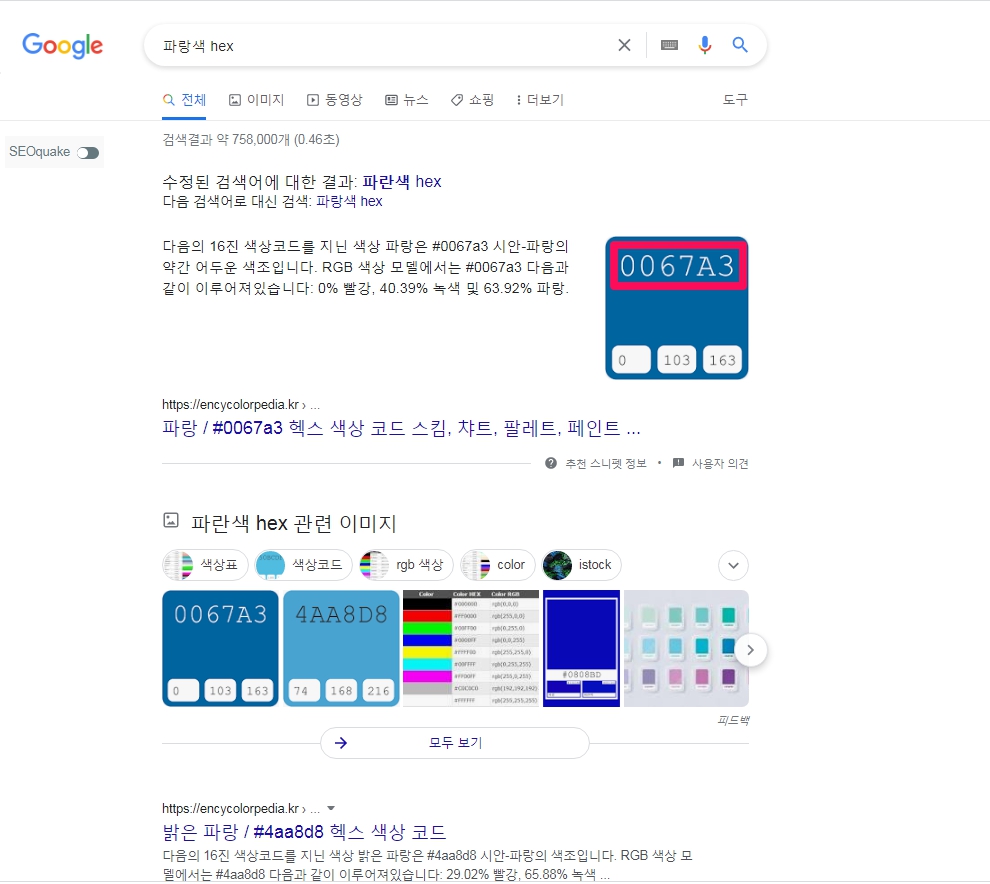990x884 pixels.
Task: Open the 더보기 menu
Action: coord(540,100)
